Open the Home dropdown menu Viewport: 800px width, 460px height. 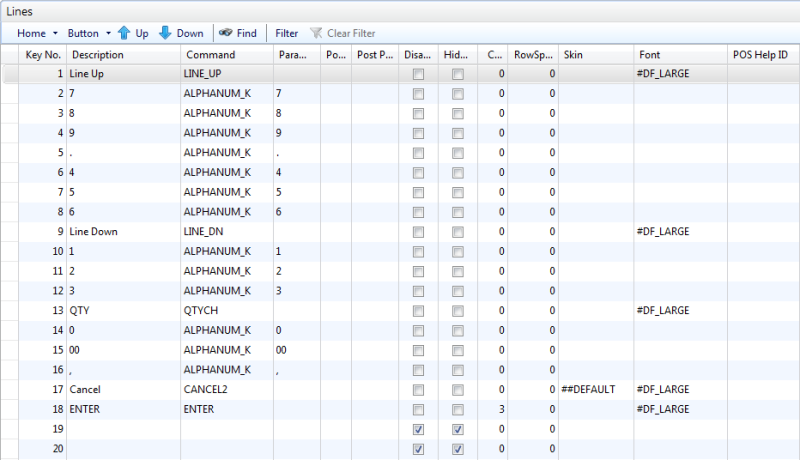coord(38,33)
